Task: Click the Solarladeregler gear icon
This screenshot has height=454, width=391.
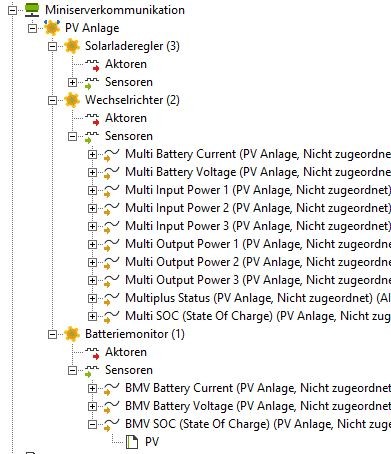Action: [x=72, y=46]
